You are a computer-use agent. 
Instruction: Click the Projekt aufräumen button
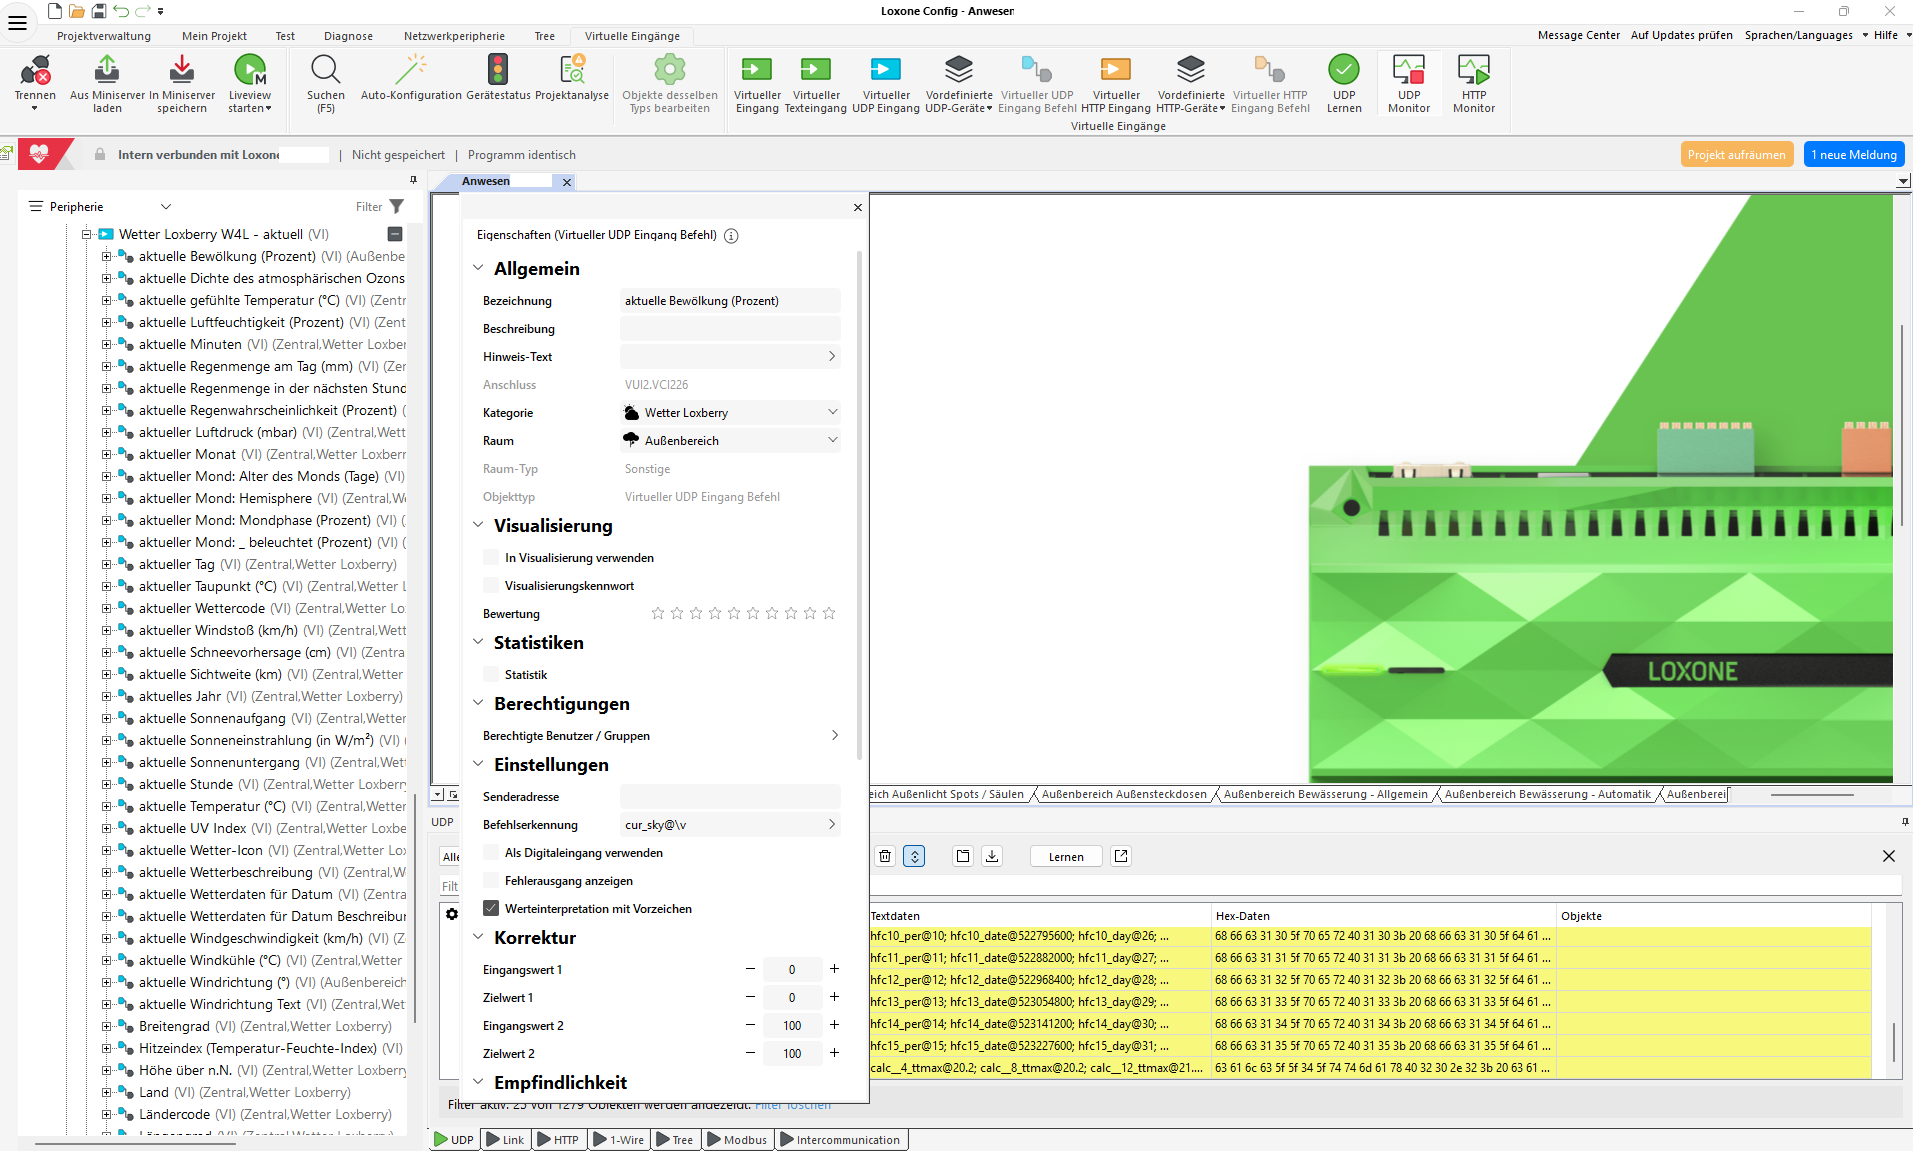(1736, 155)
